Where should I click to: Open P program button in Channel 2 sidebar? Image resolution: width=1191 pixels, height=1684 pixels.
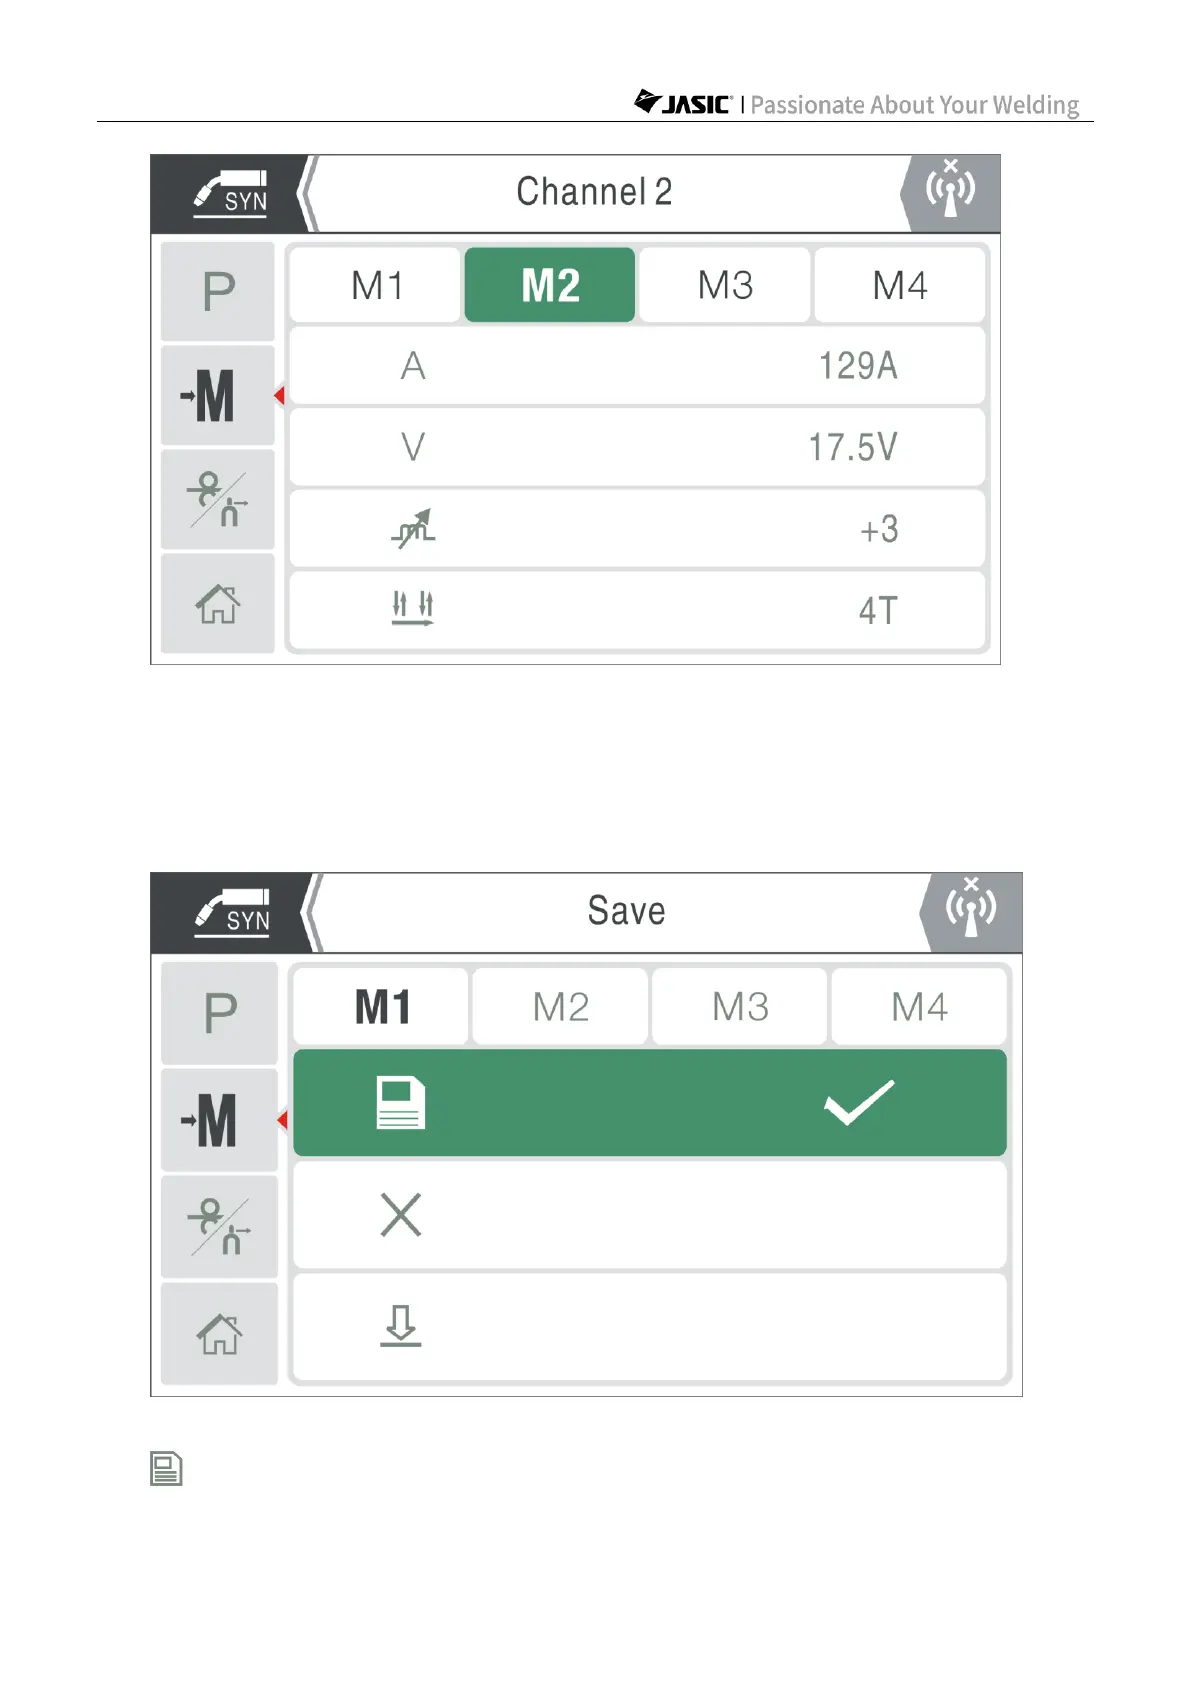tap(218, 292)
